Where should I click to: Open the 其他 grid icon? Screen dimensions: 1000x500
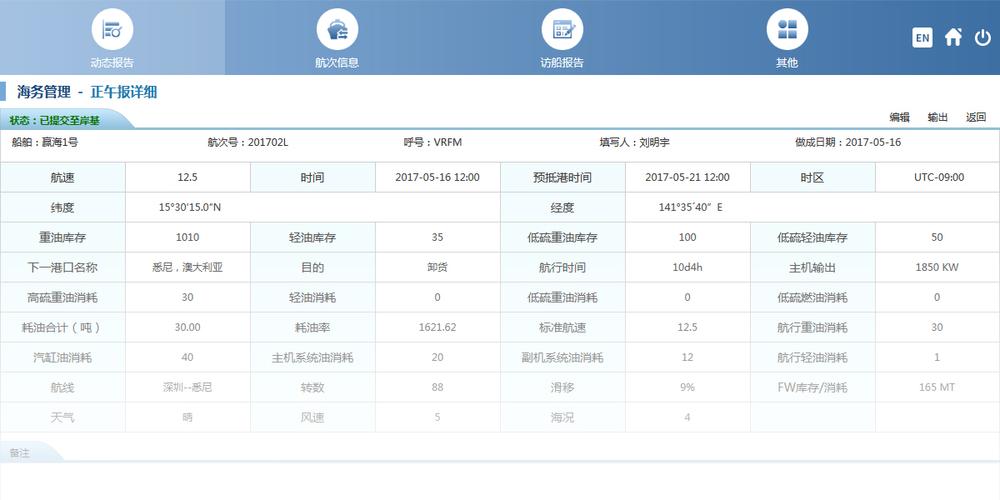point(787,29)
